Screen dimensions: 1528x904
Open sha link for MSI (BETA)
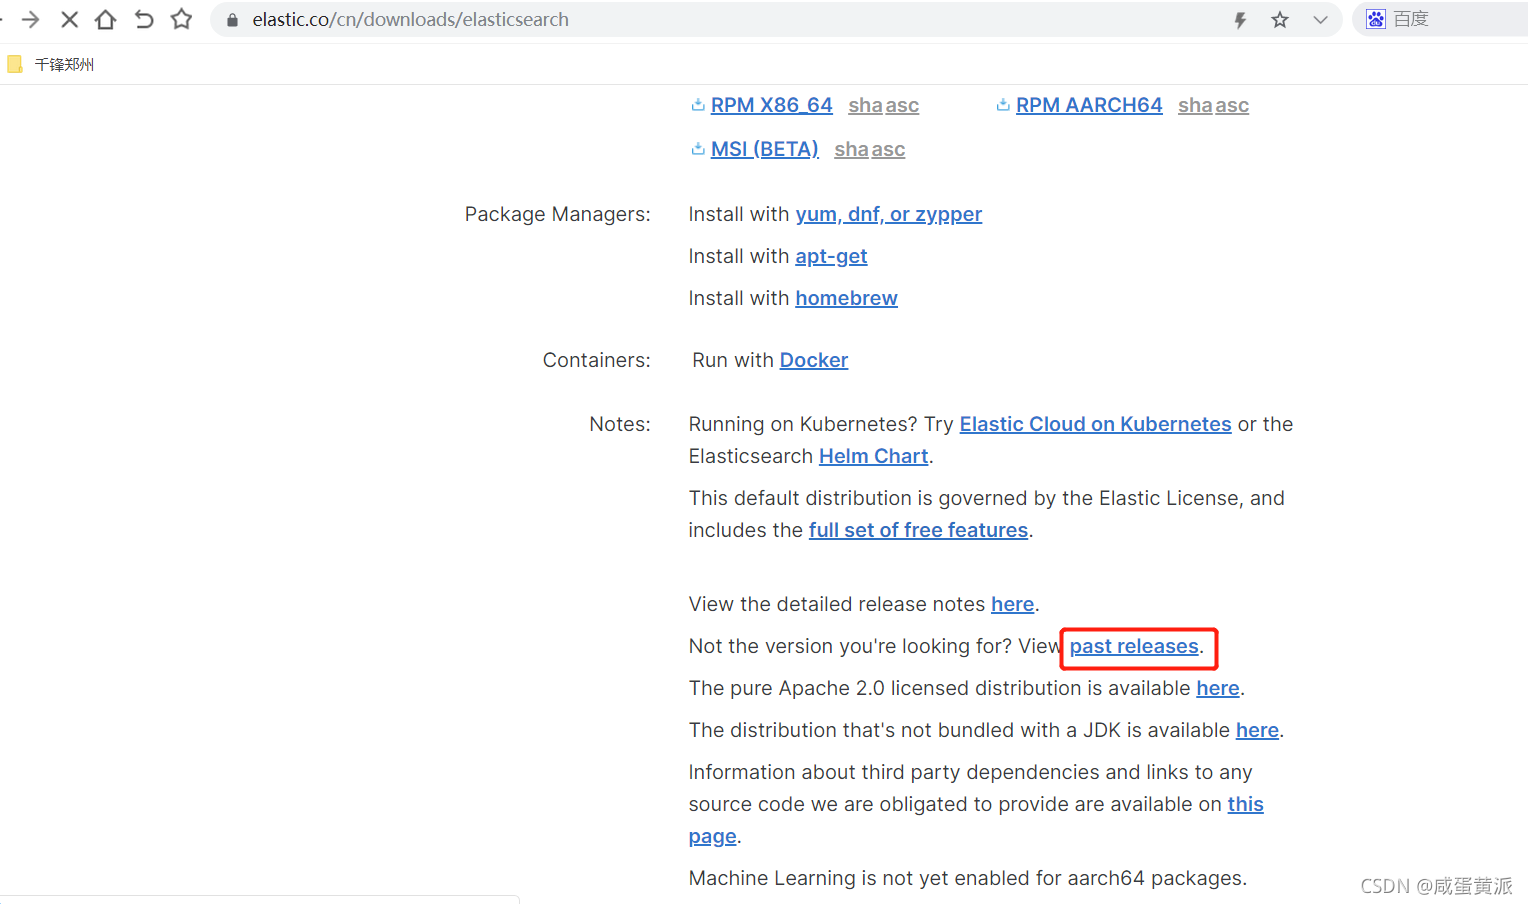851,149
